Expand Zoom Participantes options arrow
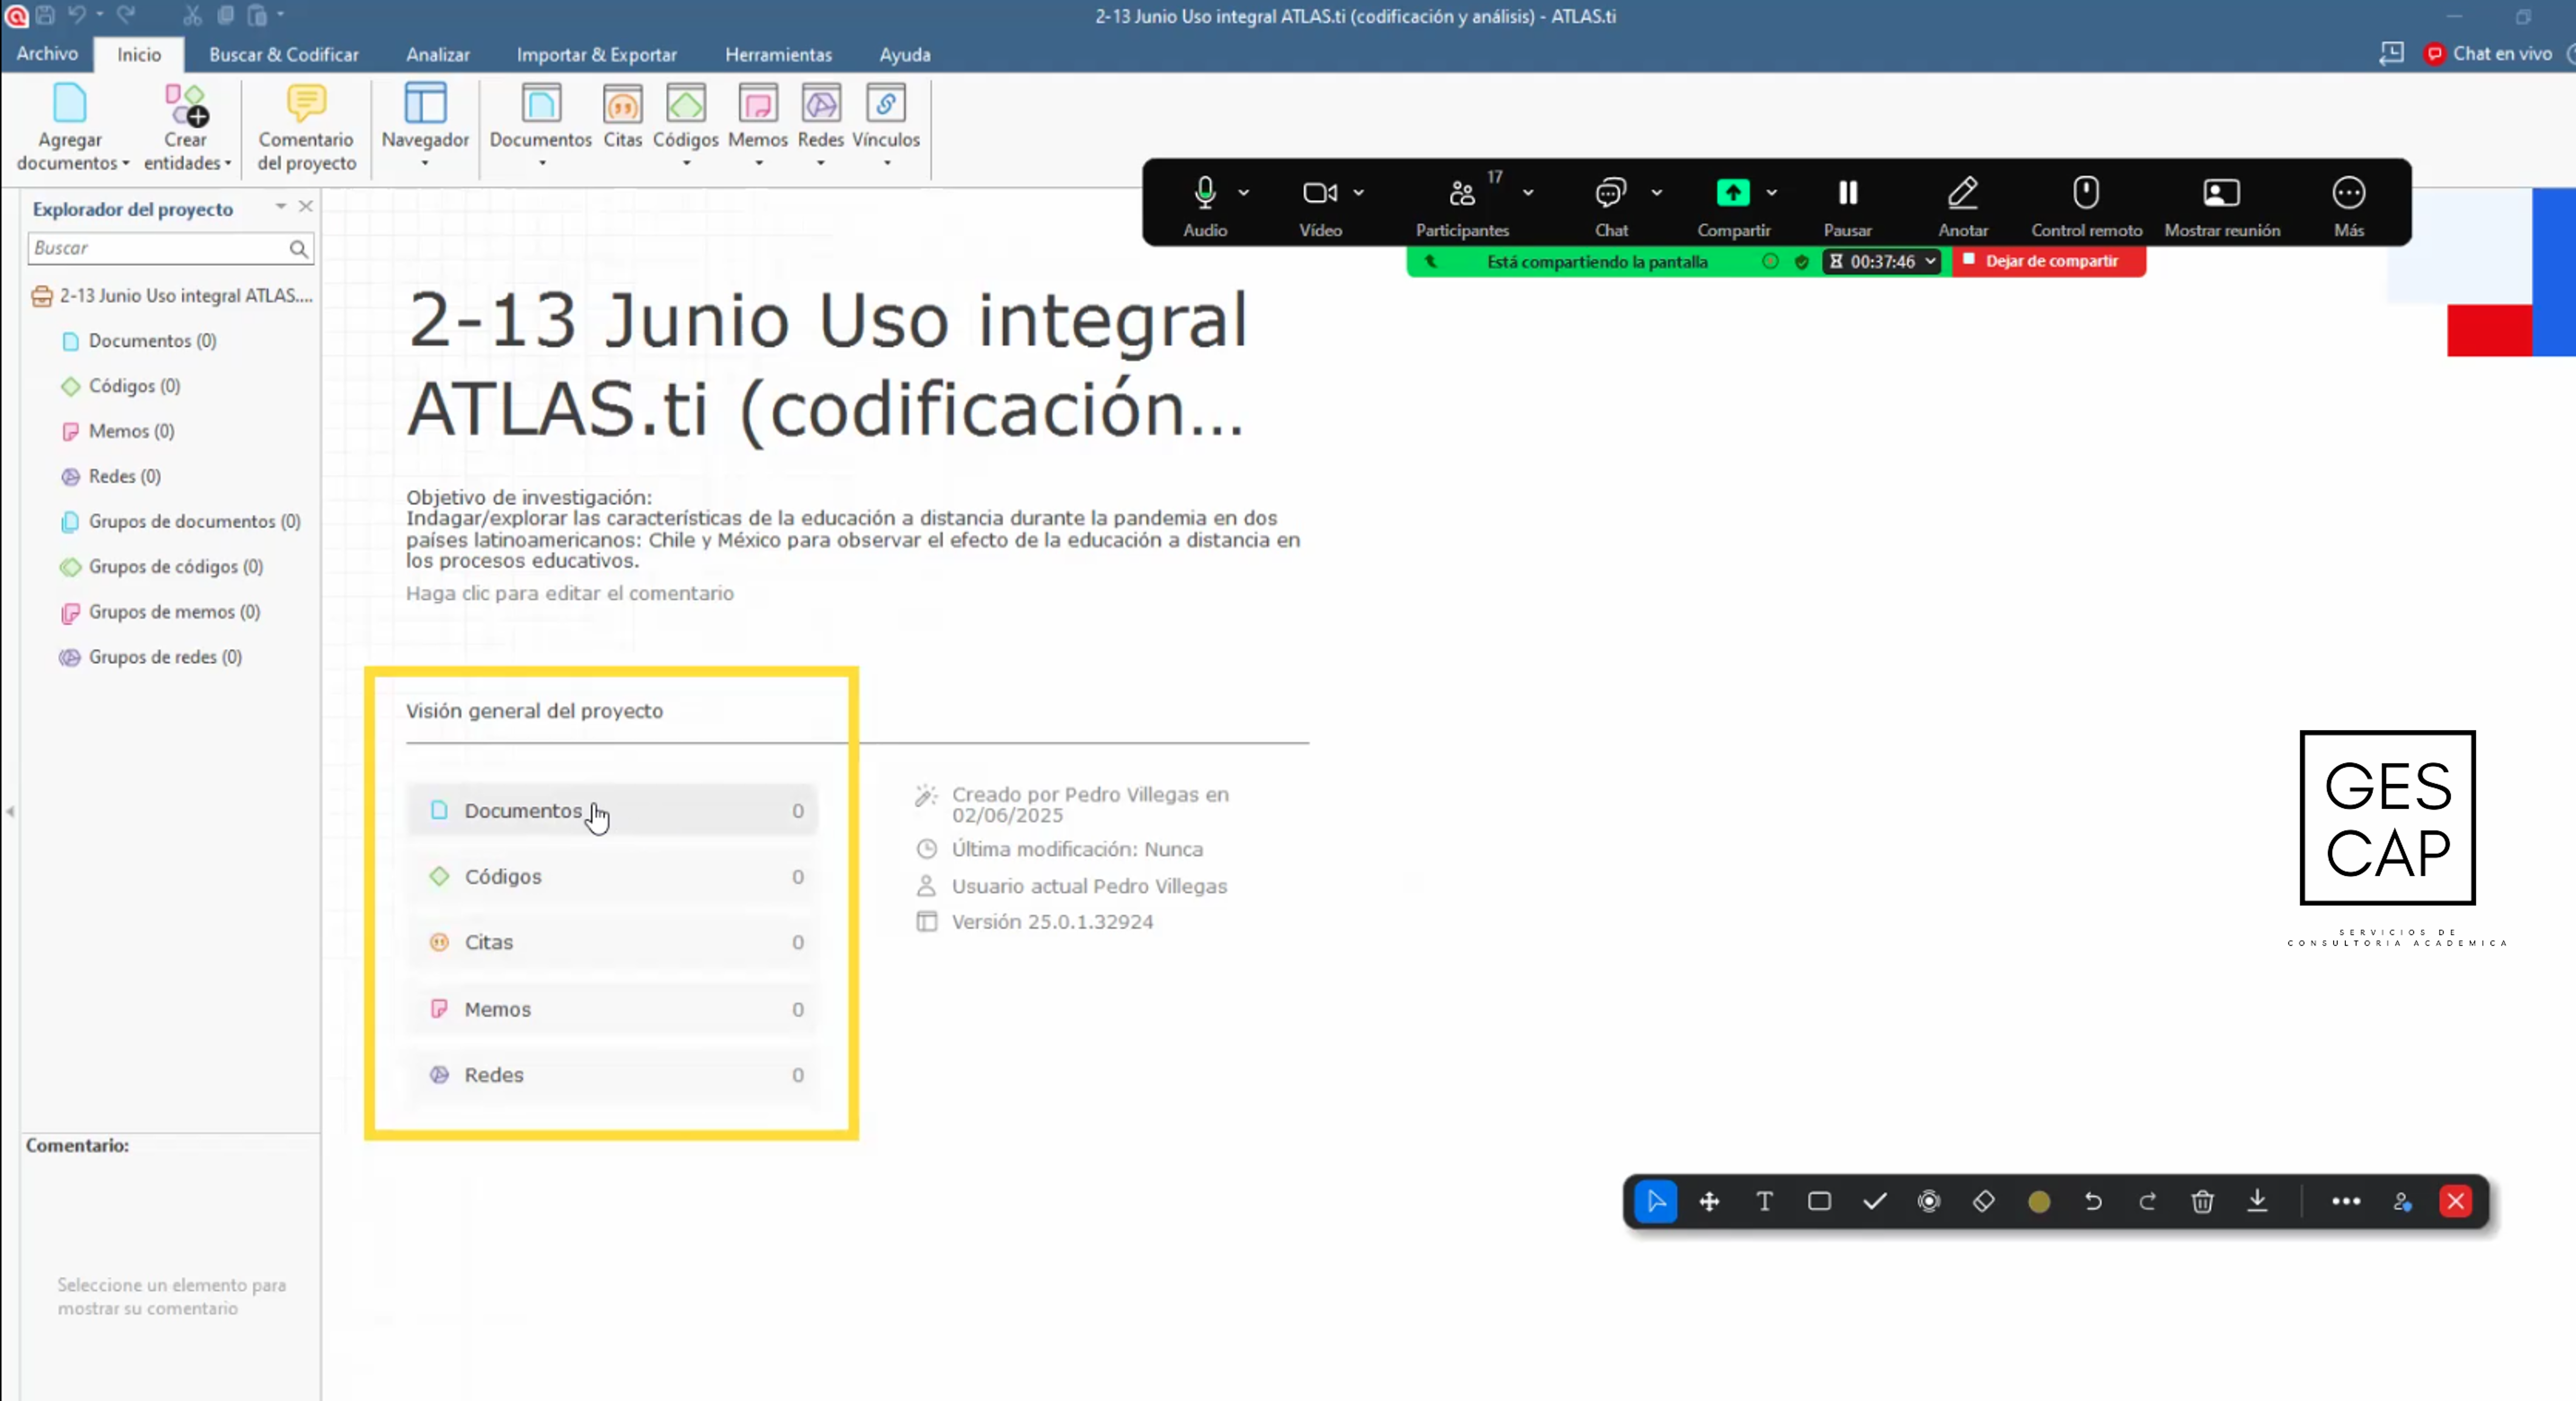Image resolution: width=2576 pixels, height=1401 pixels. click(1528, 192)
